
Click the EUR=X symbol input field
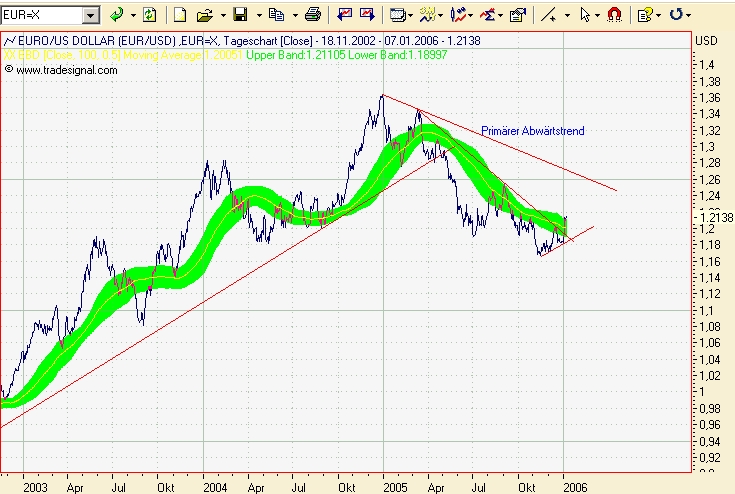point(42,15)
